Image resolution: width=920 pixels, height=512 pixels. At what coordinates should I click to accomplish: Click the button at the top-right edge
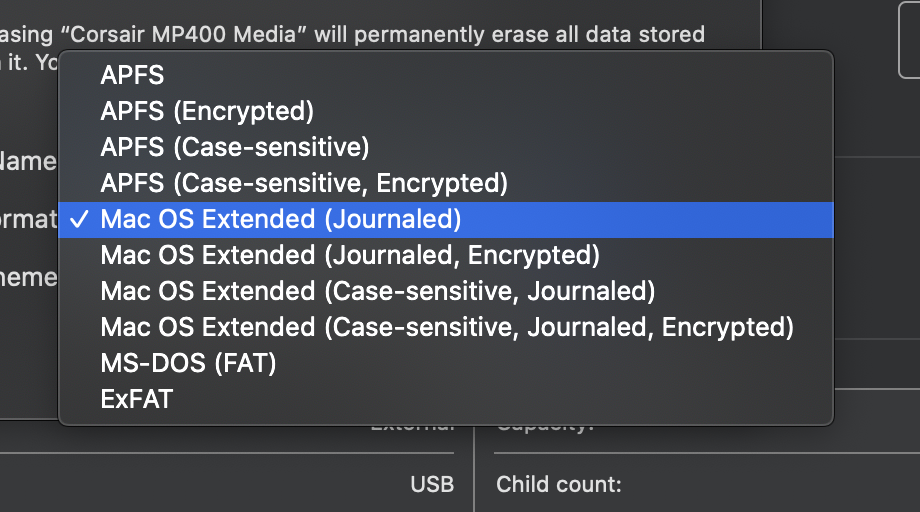point(908,40)
